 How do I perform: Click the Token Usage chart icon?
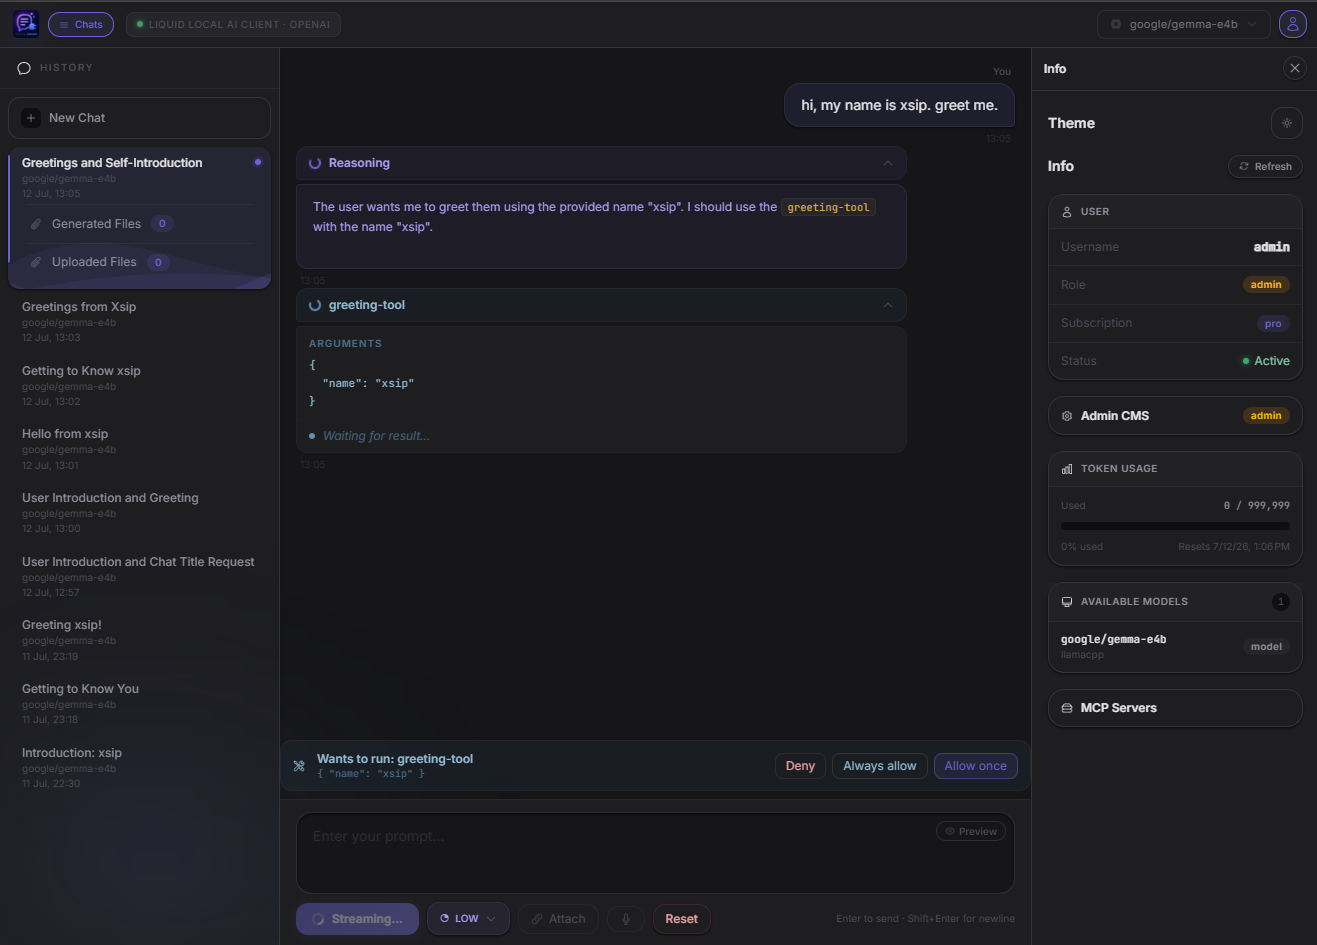pyautogui.click(x=1067, y=469)
